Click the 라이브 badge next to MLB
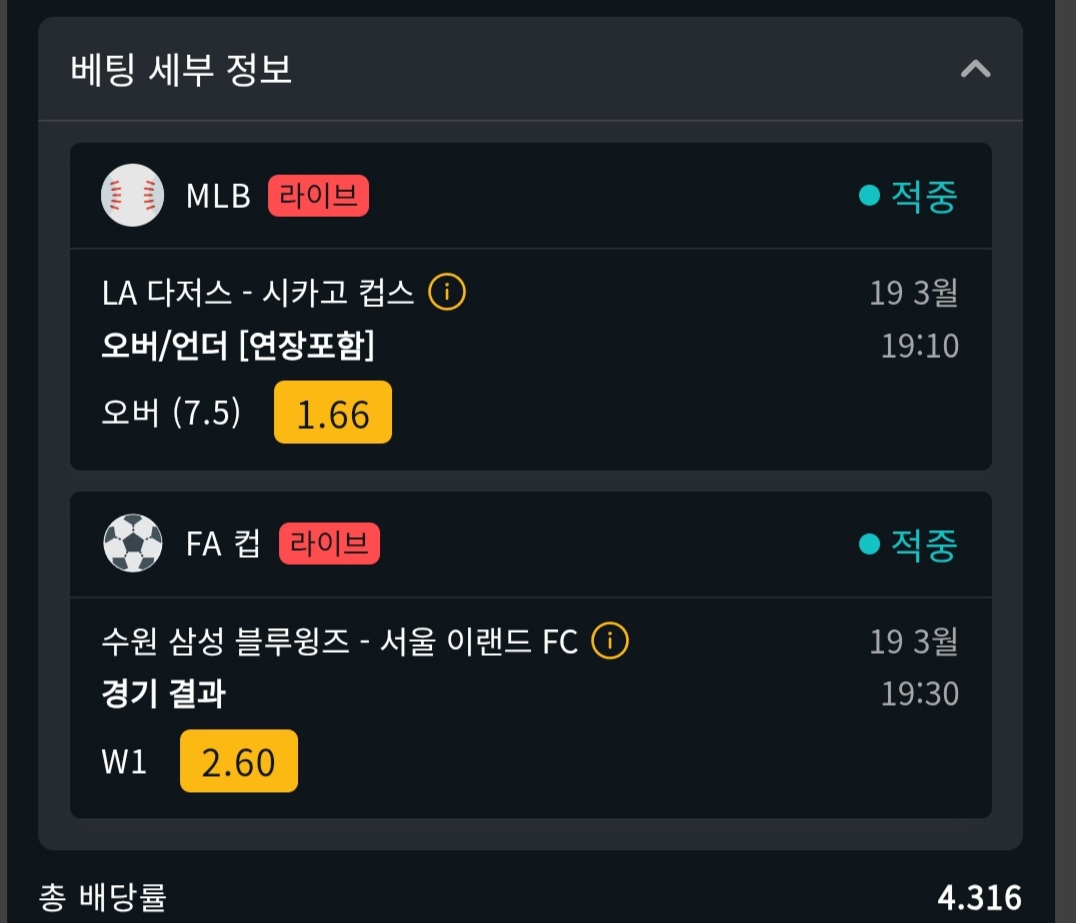The width and height of the screenshot is (1076, 923). tap(318, 196)
